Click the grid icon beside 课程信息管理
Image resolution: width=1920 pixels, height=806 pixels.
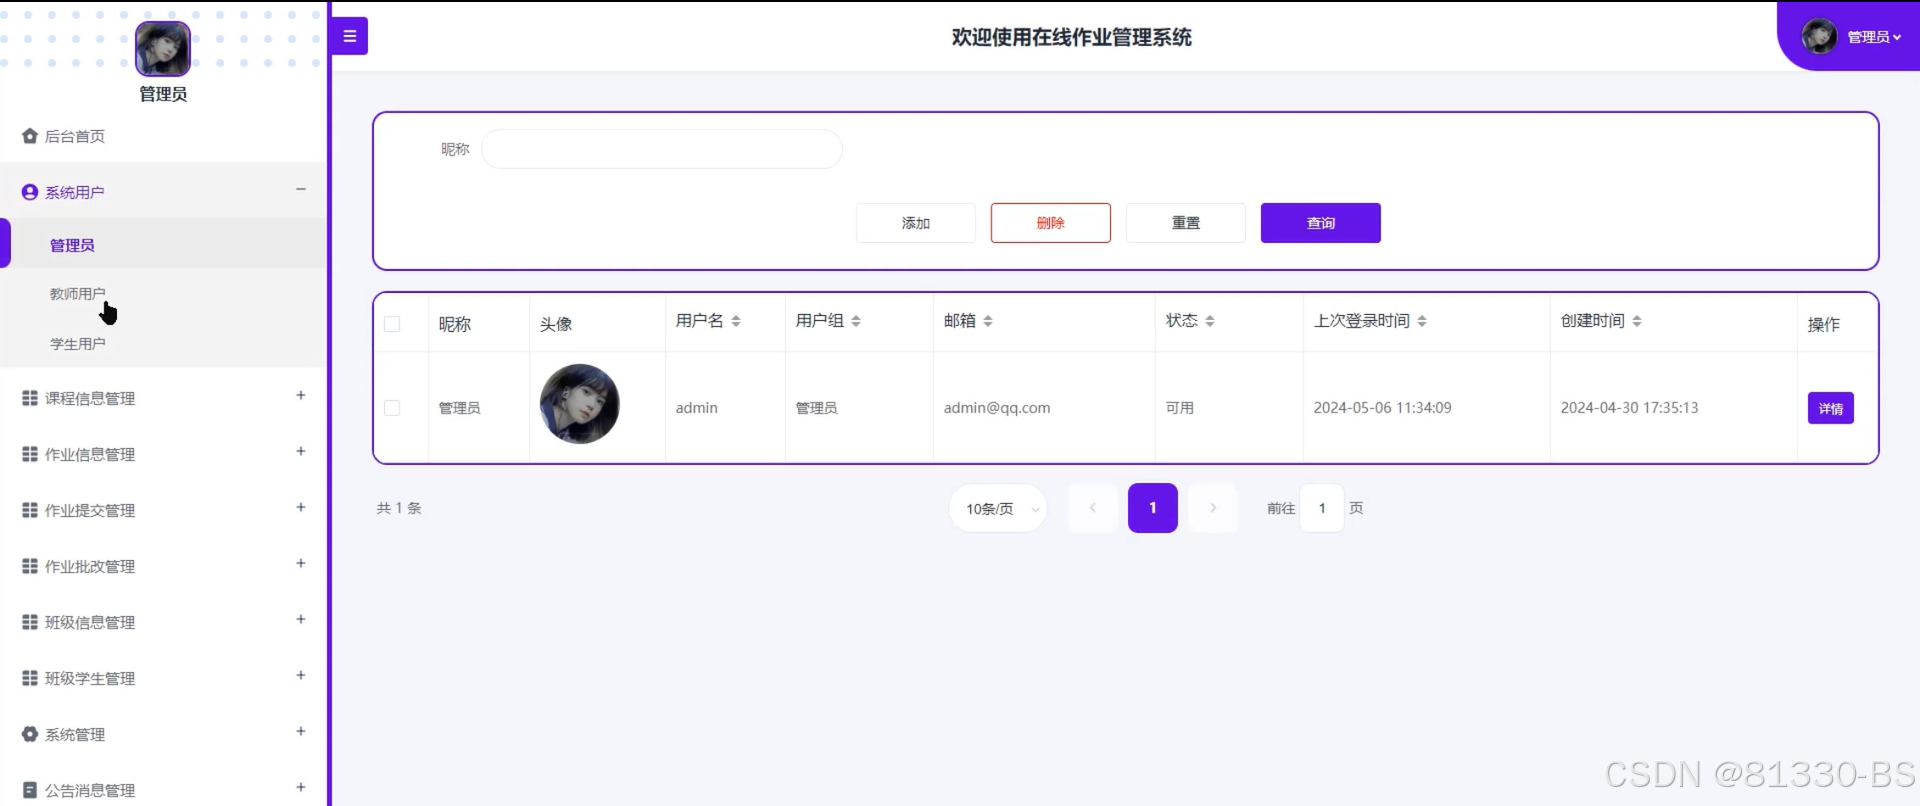tap(30, 398)
